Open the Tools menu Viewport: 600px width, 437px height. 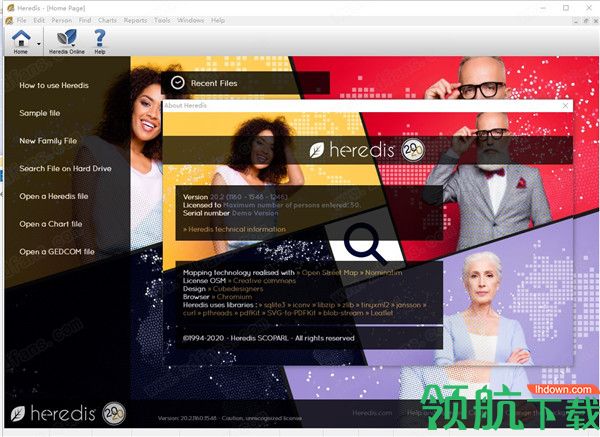(162, 20)
